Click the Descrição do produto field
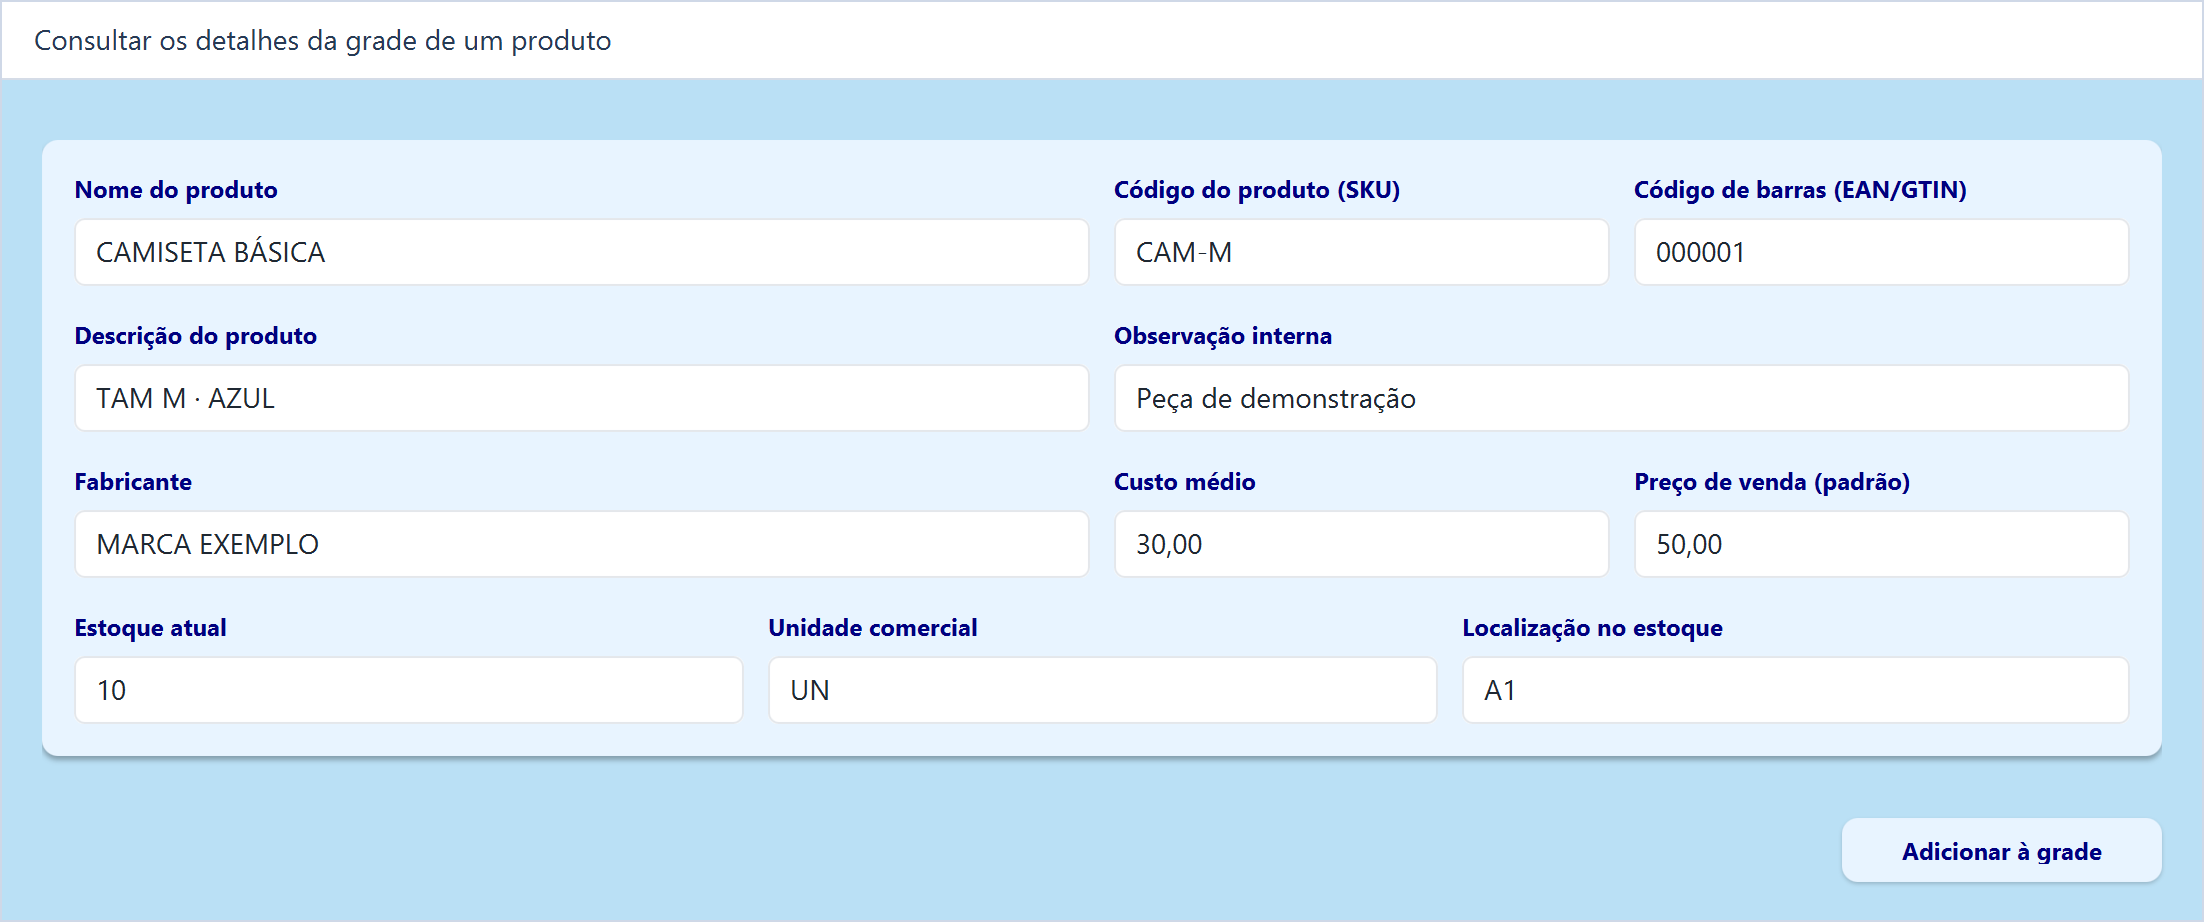Image resolution: width=2204 pixels, height=922 pixels. coord(581,398)
